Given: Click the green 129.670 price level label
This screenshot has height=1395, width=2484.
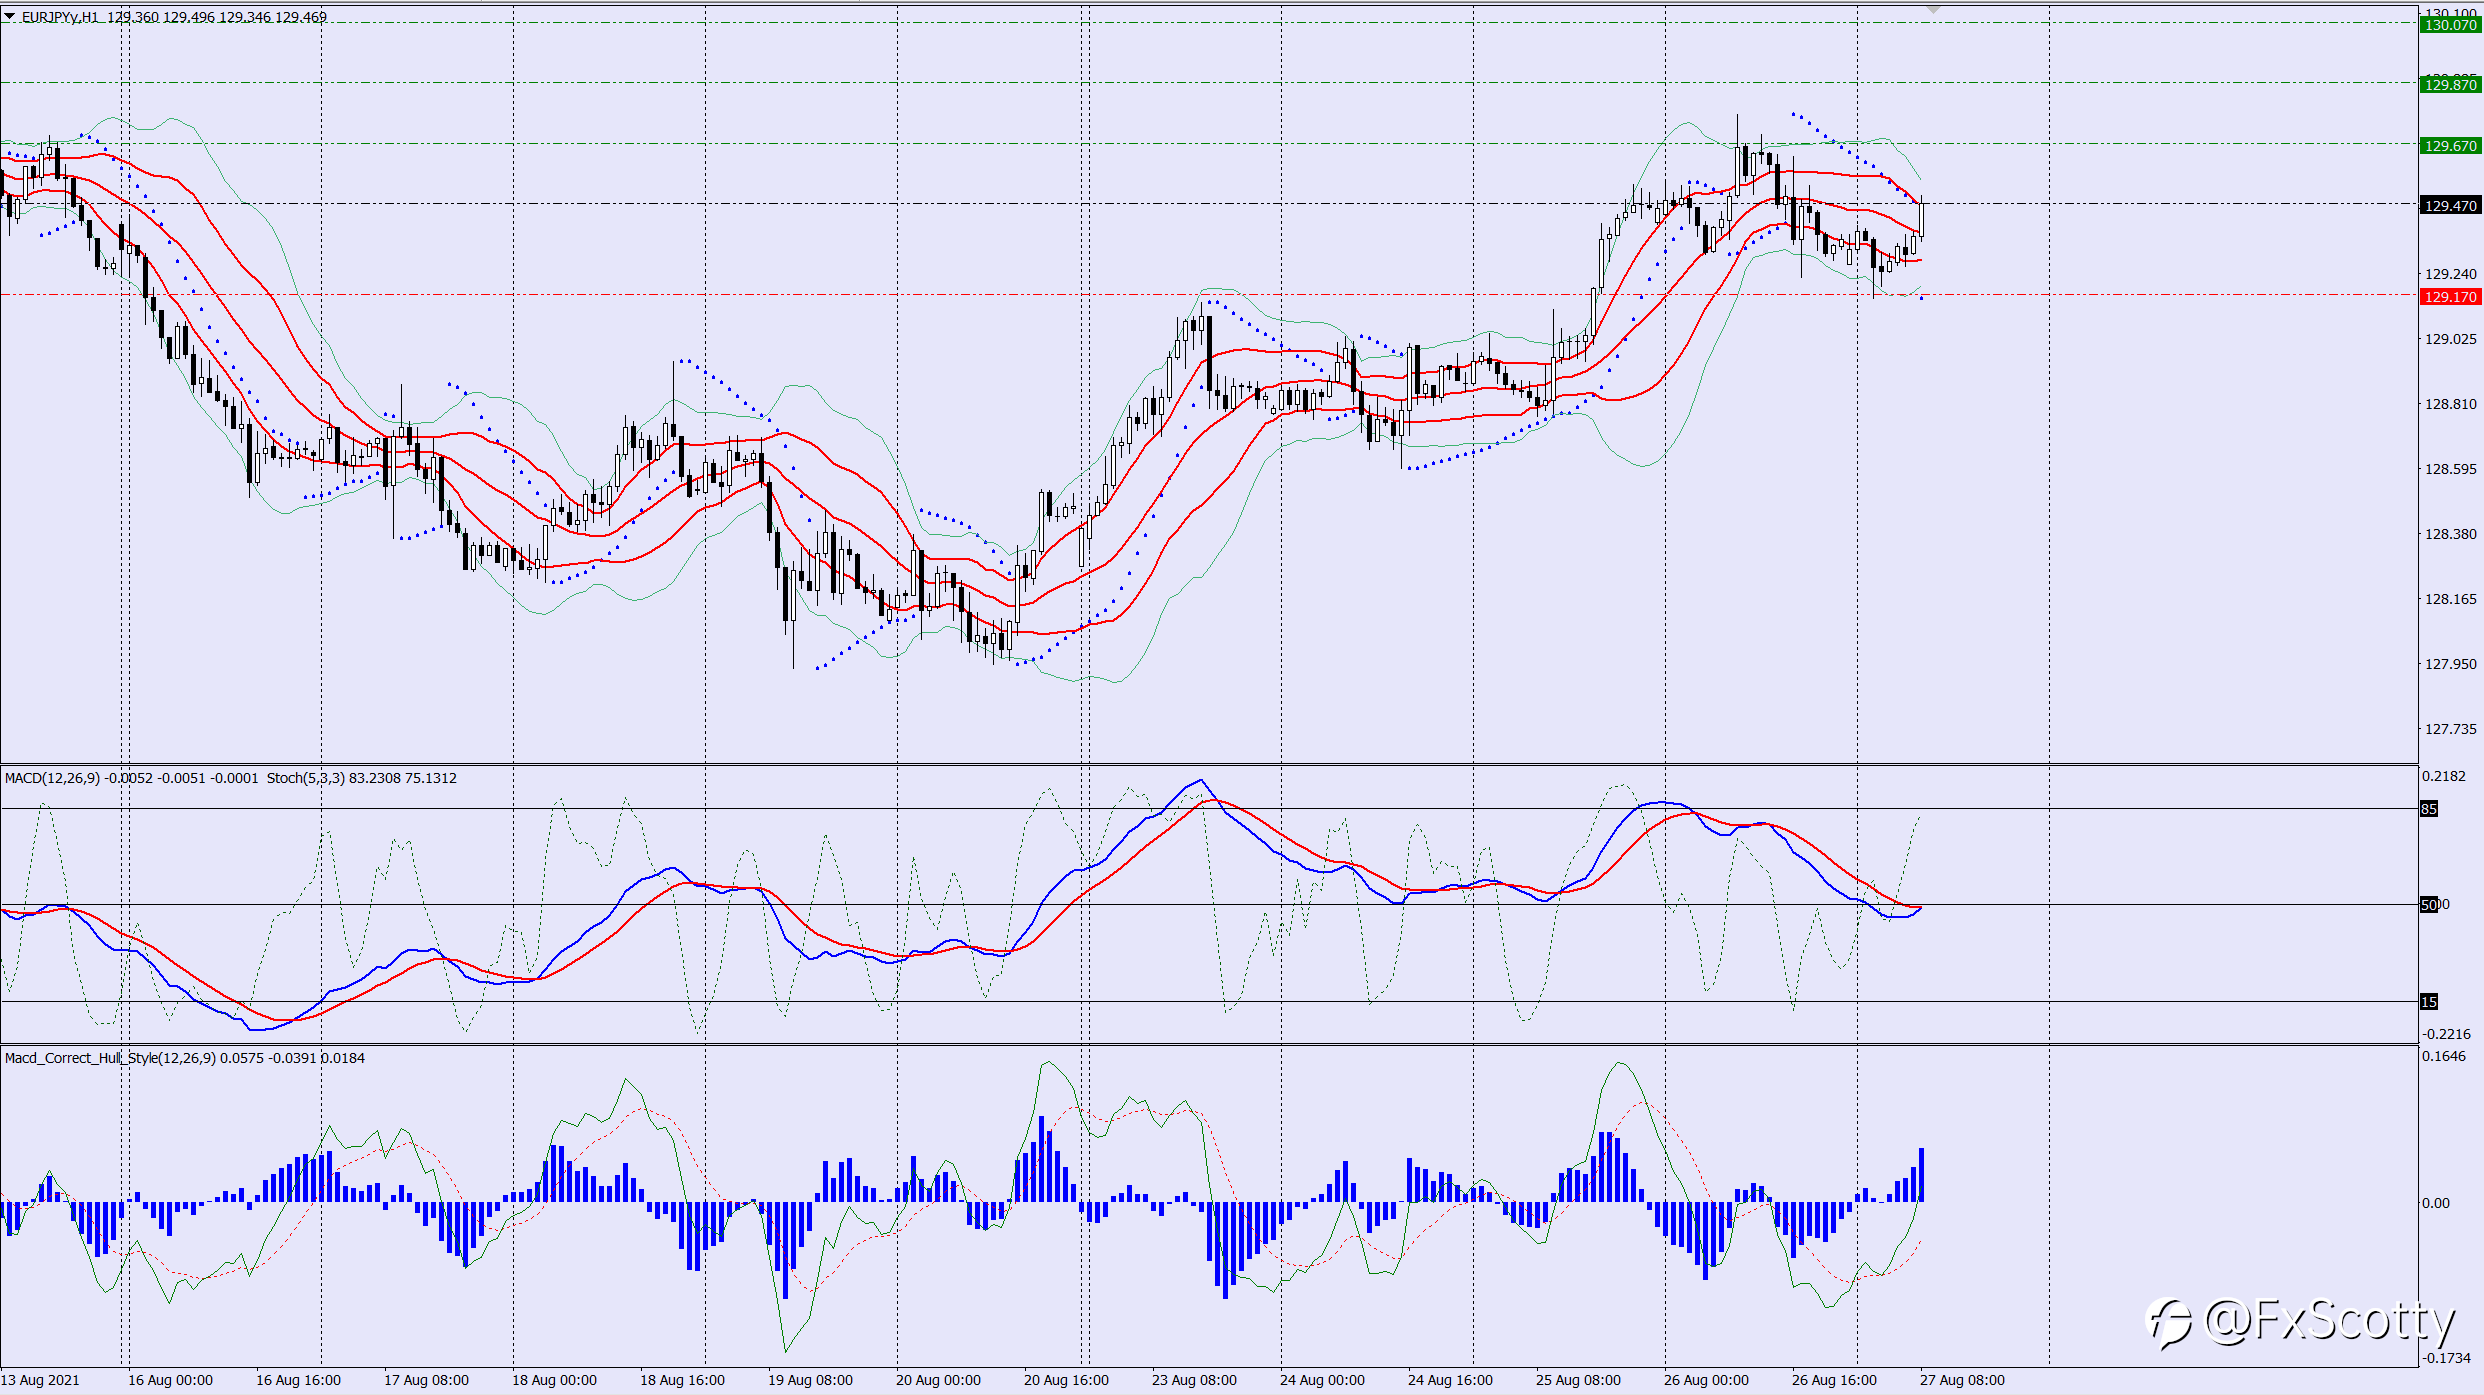Looking at the screenshot, I should 2450,146.
